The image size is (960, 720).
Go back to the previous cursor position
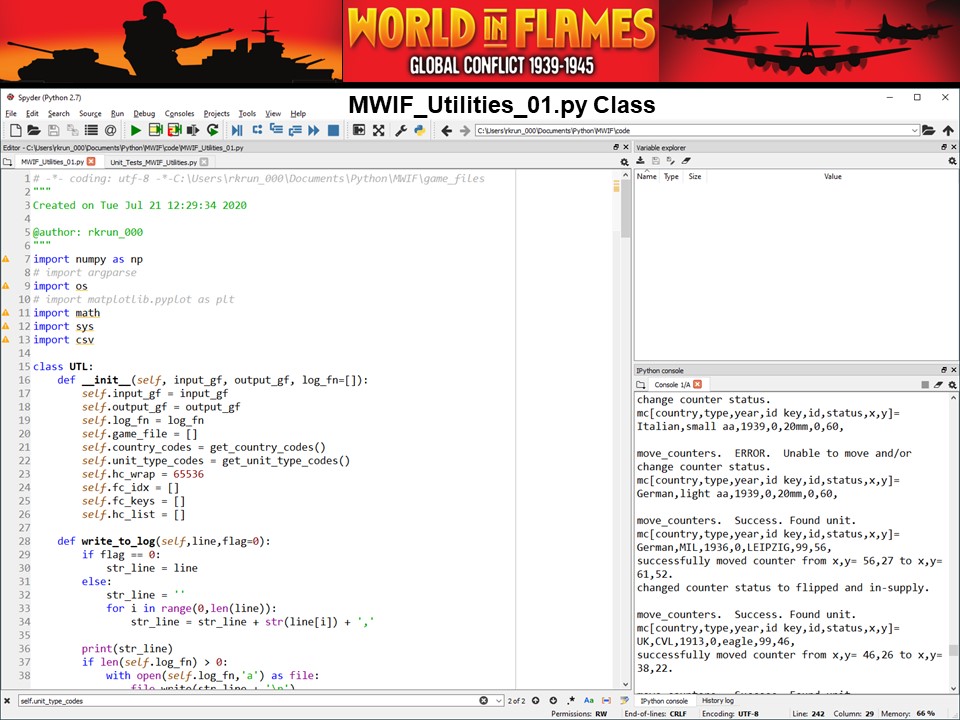click(x=446, y=130)
